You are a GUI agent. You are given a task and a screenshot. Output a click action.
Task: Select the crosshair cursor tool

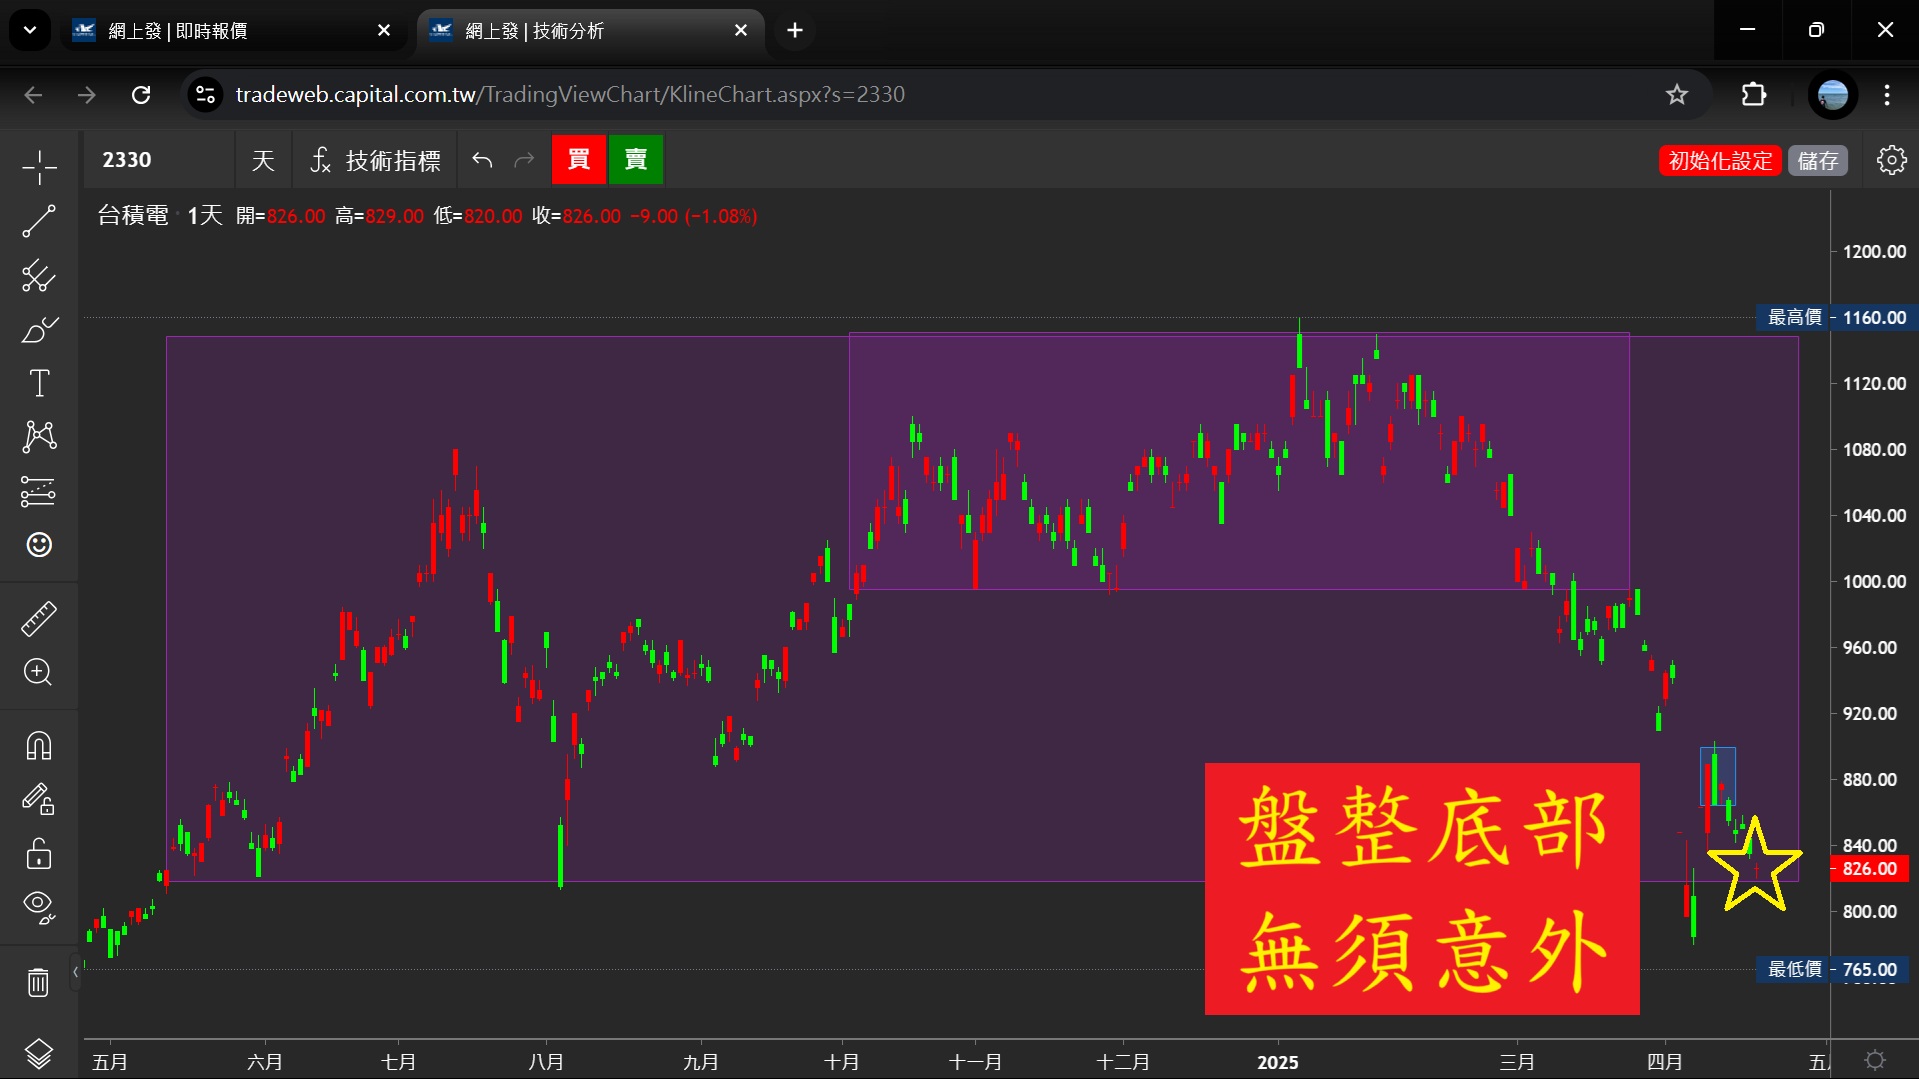pyautogui.click(x=39, y=167)
